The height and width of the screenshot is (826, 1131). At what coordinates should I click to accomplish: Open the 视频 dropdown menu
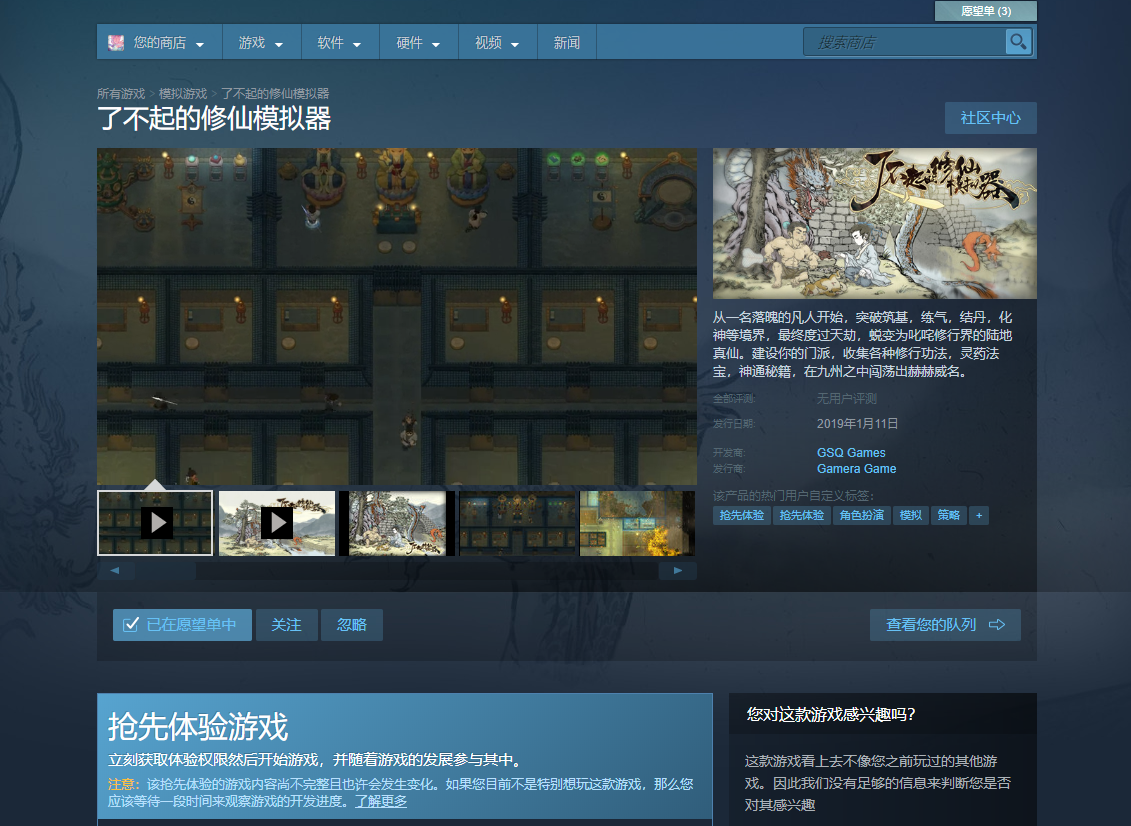click(497, 43)
